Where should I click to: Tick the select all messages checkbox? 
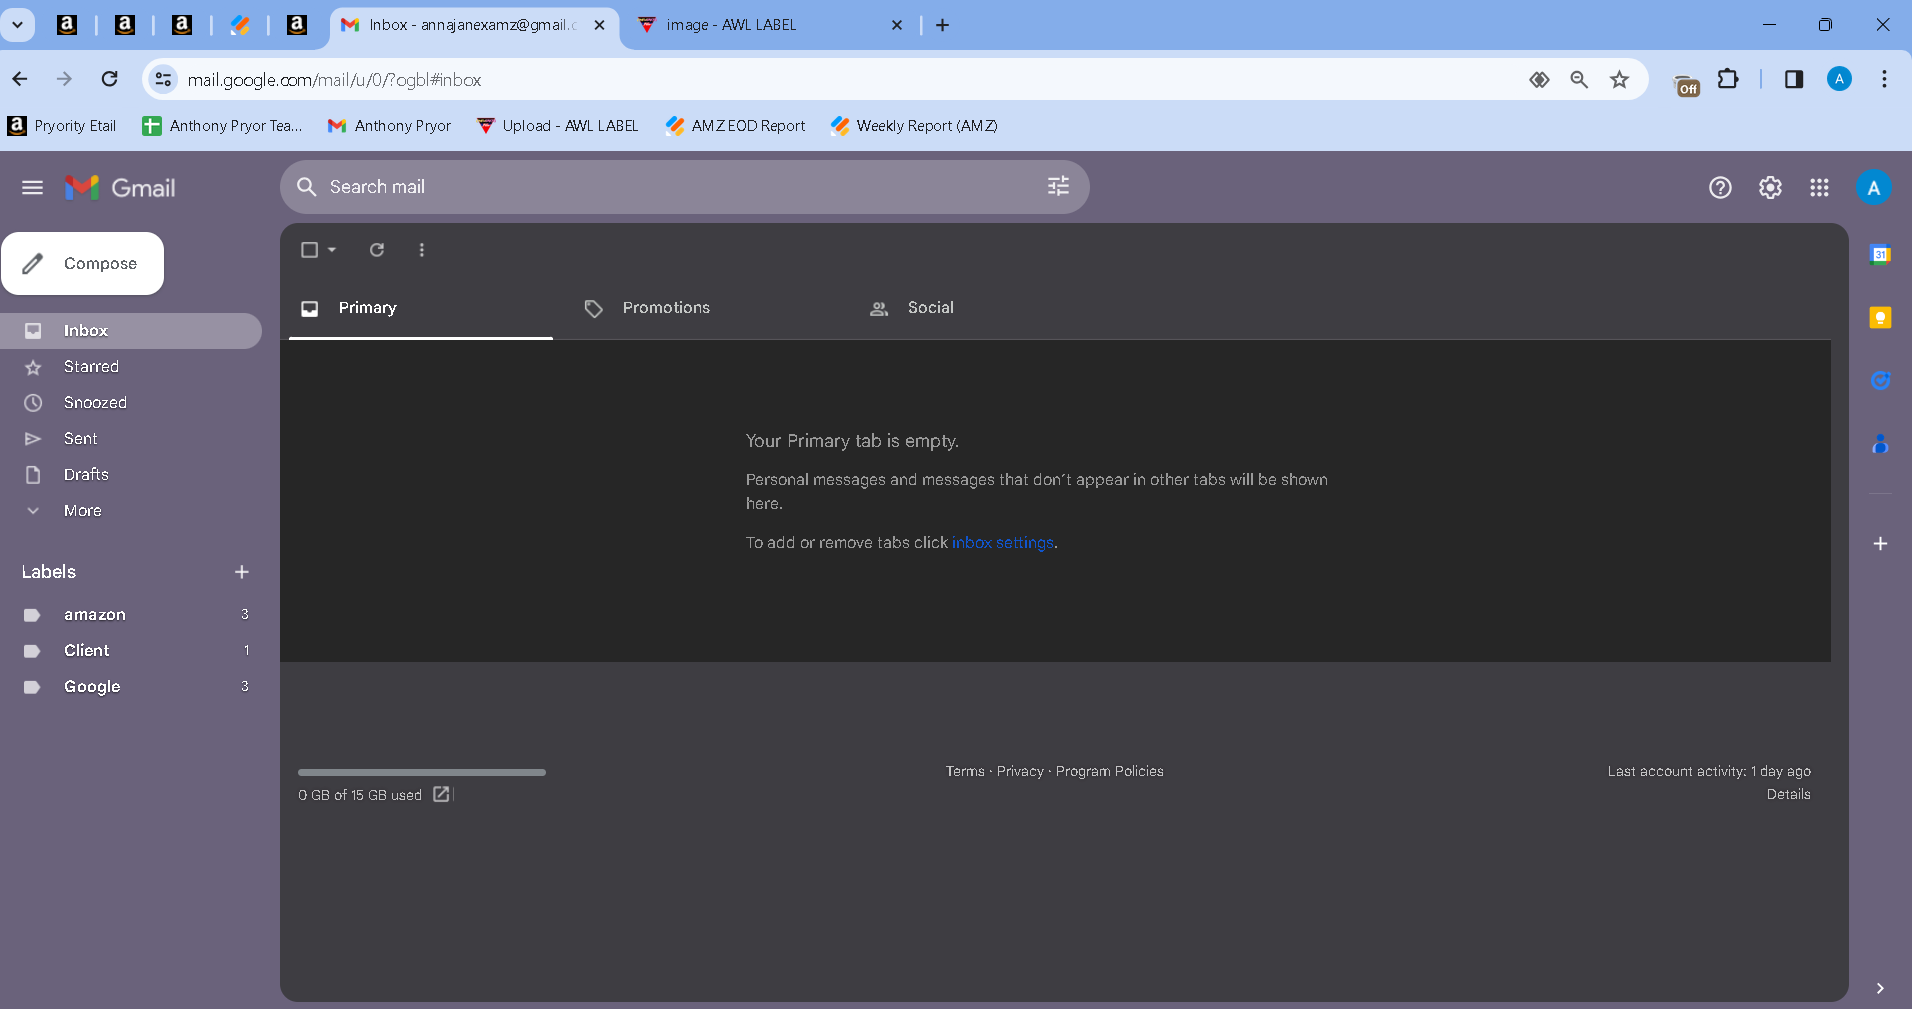pos(309,250)
